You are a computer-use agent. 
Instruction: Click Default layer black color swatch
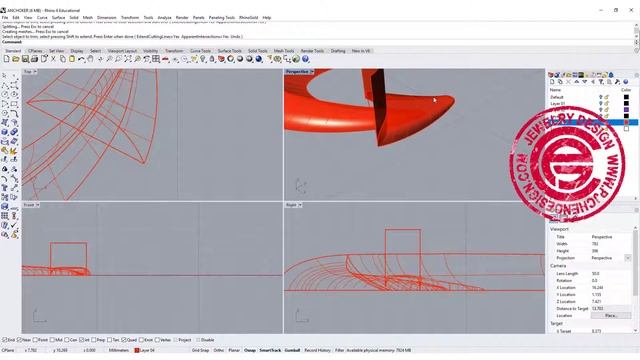pyautogui.click(x=626, y=97)
